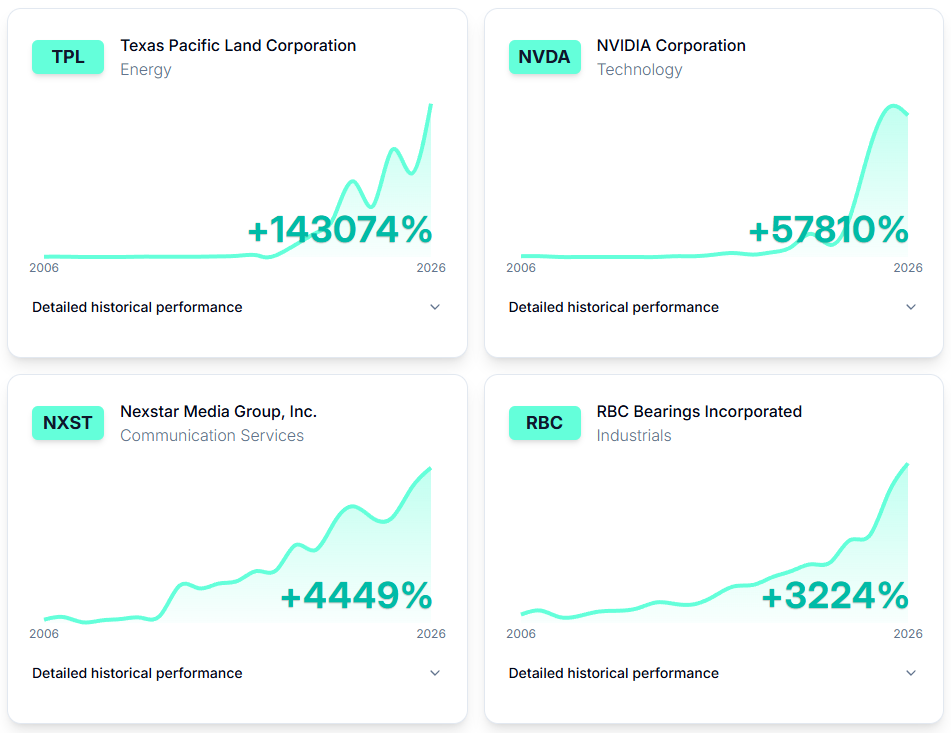Expand NXST detailed historical performance chevron
Viewport: 951px width, 733px height.
click(x=435, y=673)
